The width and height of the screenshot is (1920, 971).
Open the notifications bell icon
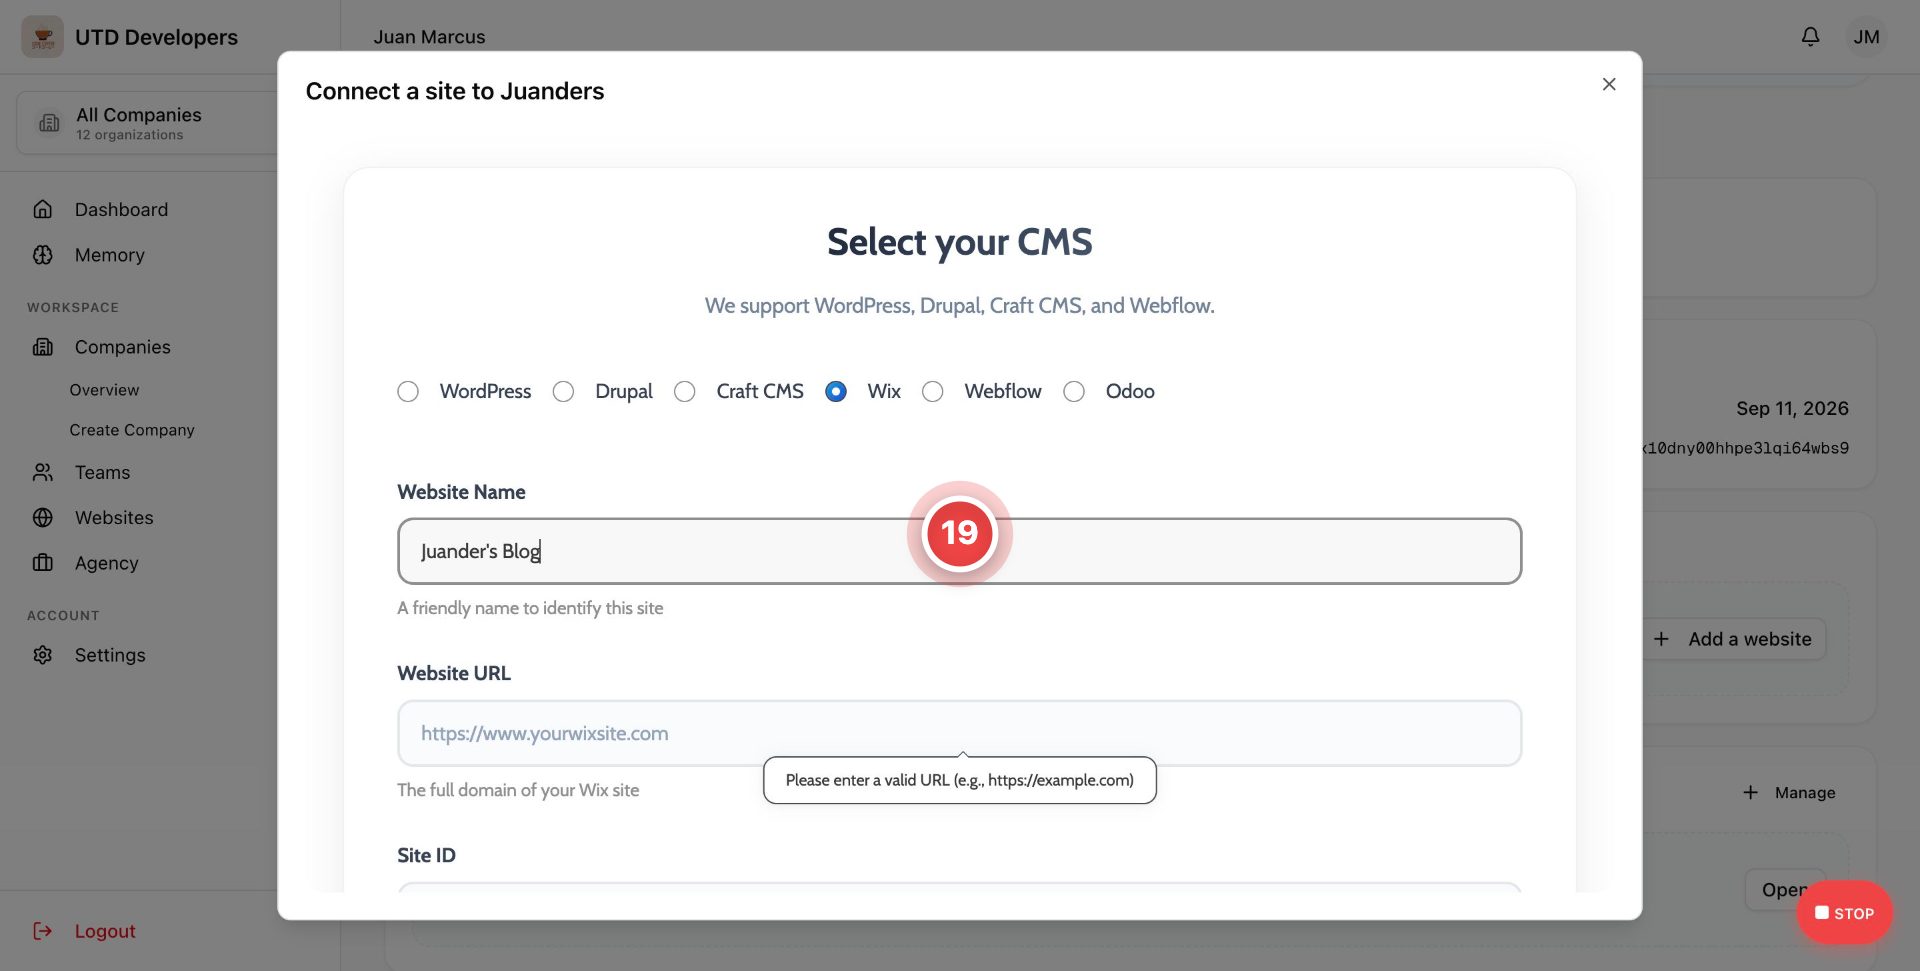click(x=1810, y=37)
